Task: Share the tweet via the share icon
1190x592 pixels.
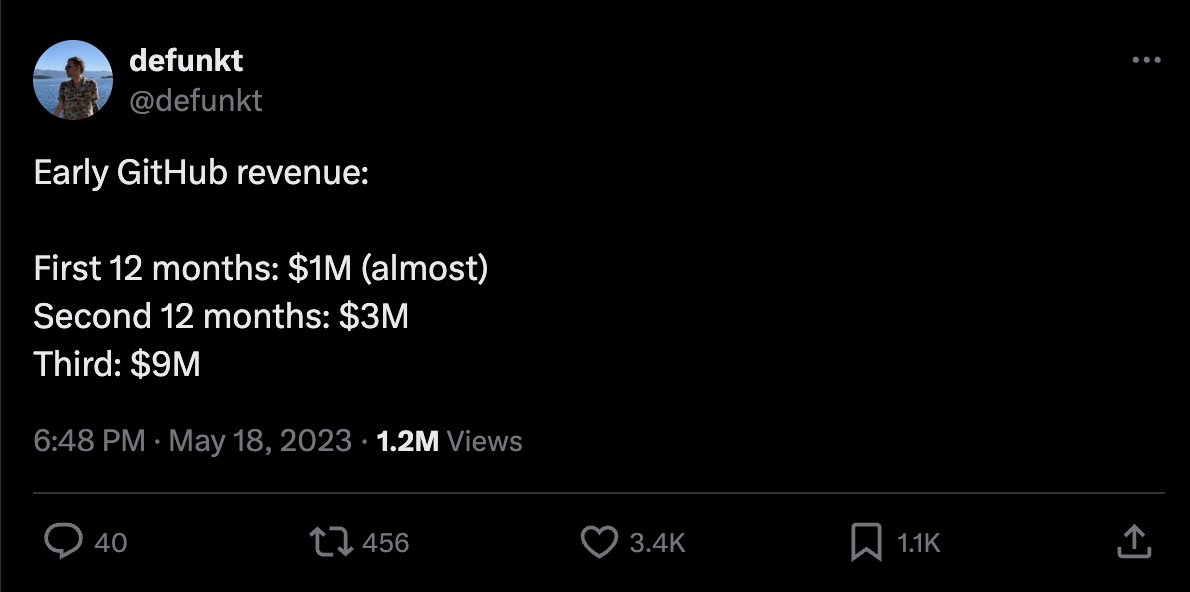Action: tap(1135, 542)
